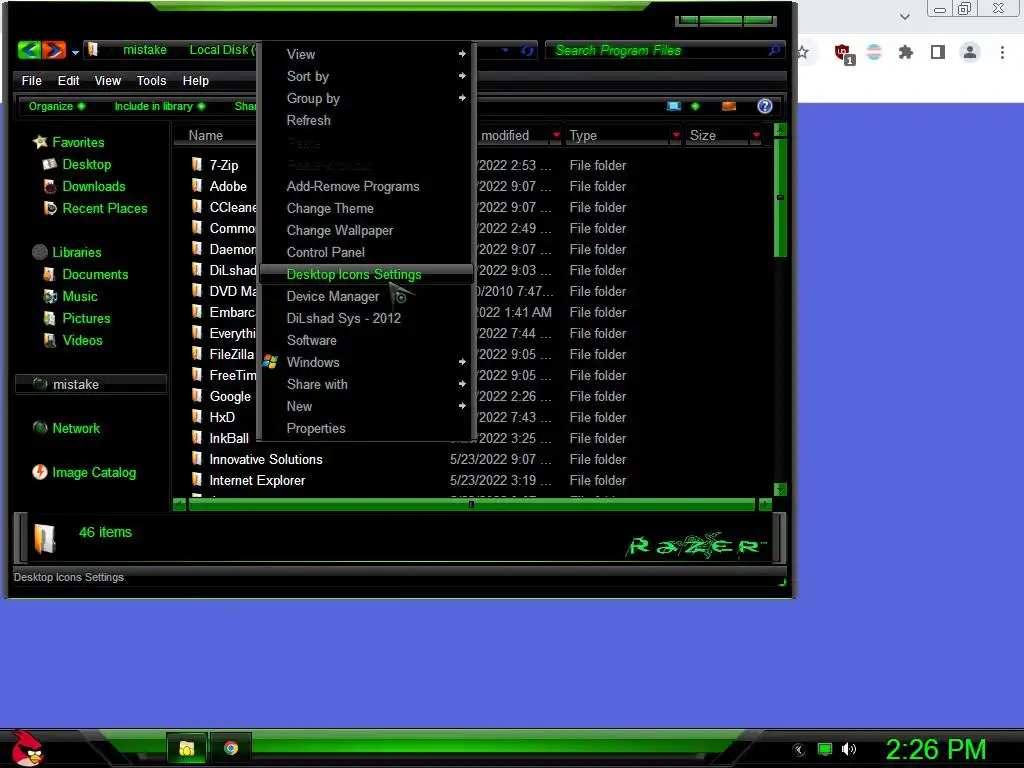Open Date modified column filter dropdown
1024x768 pixels.
coord(556,135)
